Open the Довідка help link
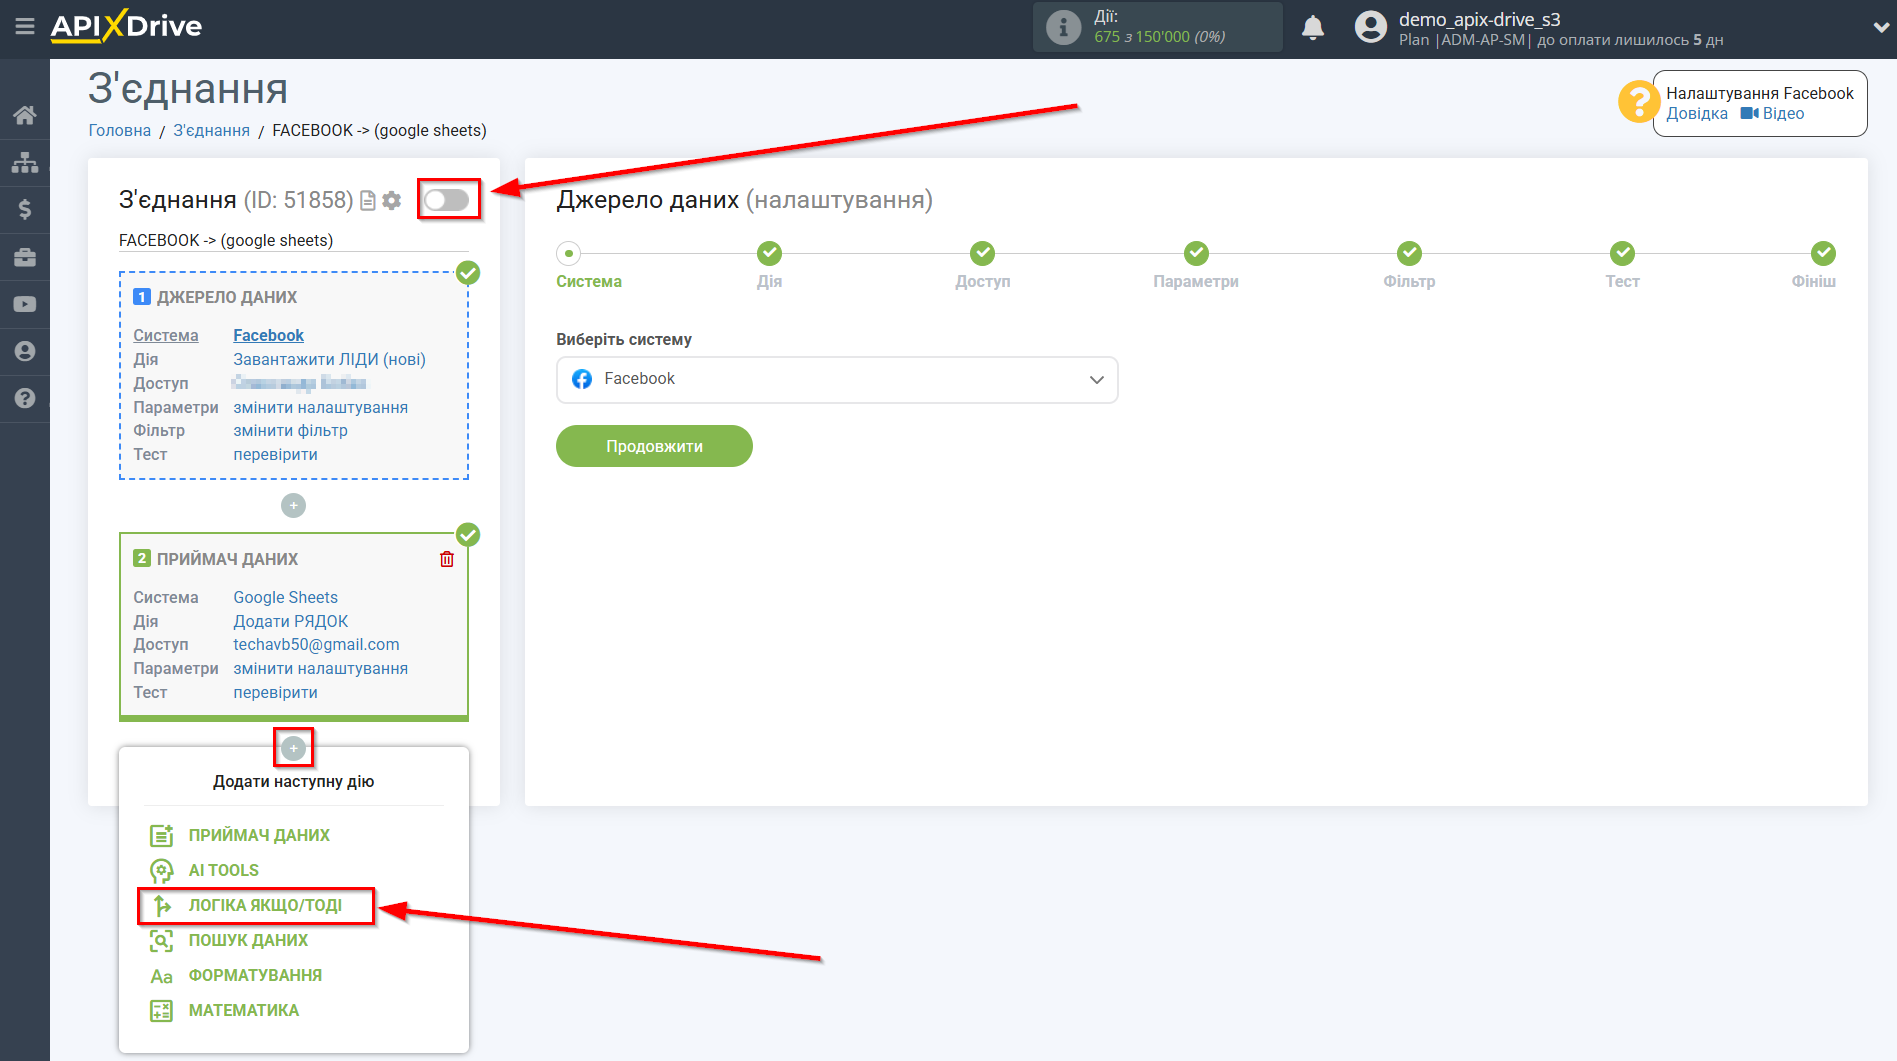The image size is (1897, 1061). pos(1697,113)
